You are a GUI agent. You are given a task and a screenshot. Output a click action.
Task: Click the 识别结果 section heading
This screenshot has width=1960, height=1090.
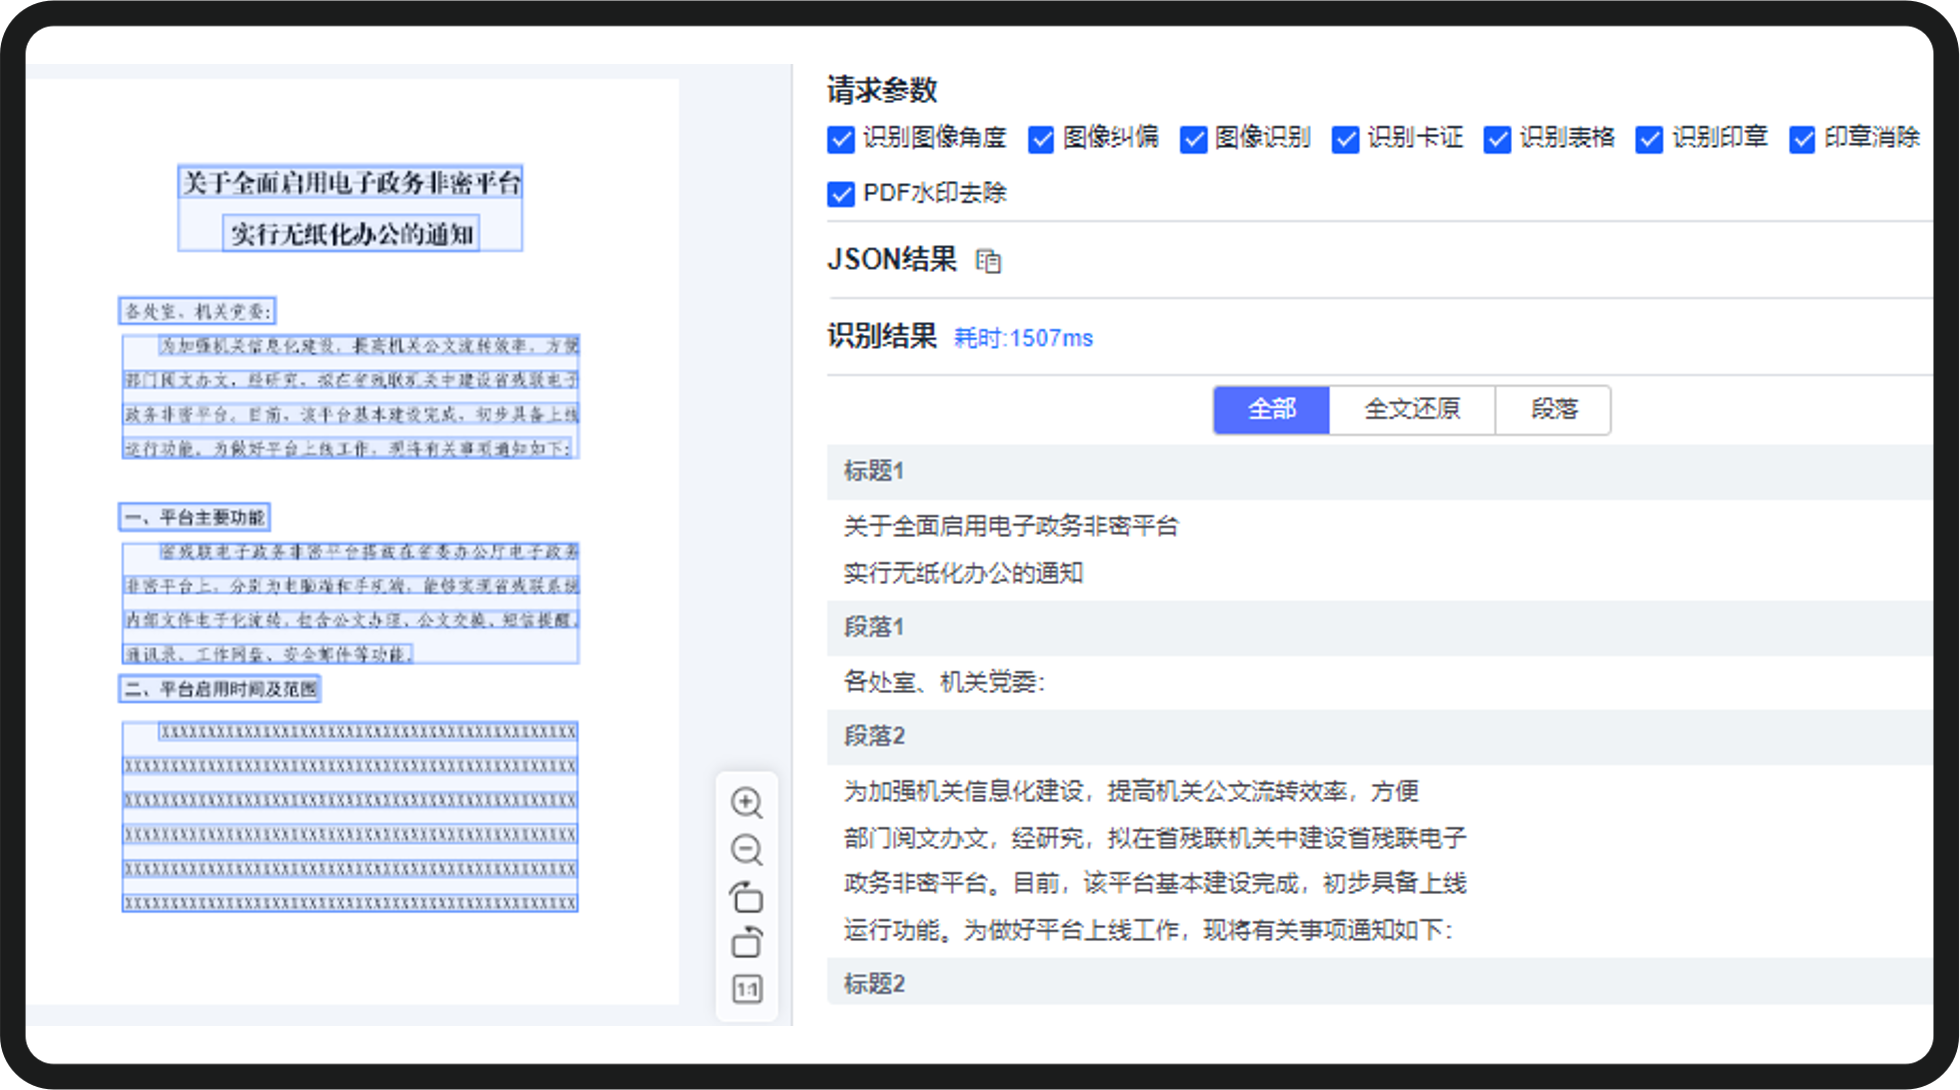882,336
